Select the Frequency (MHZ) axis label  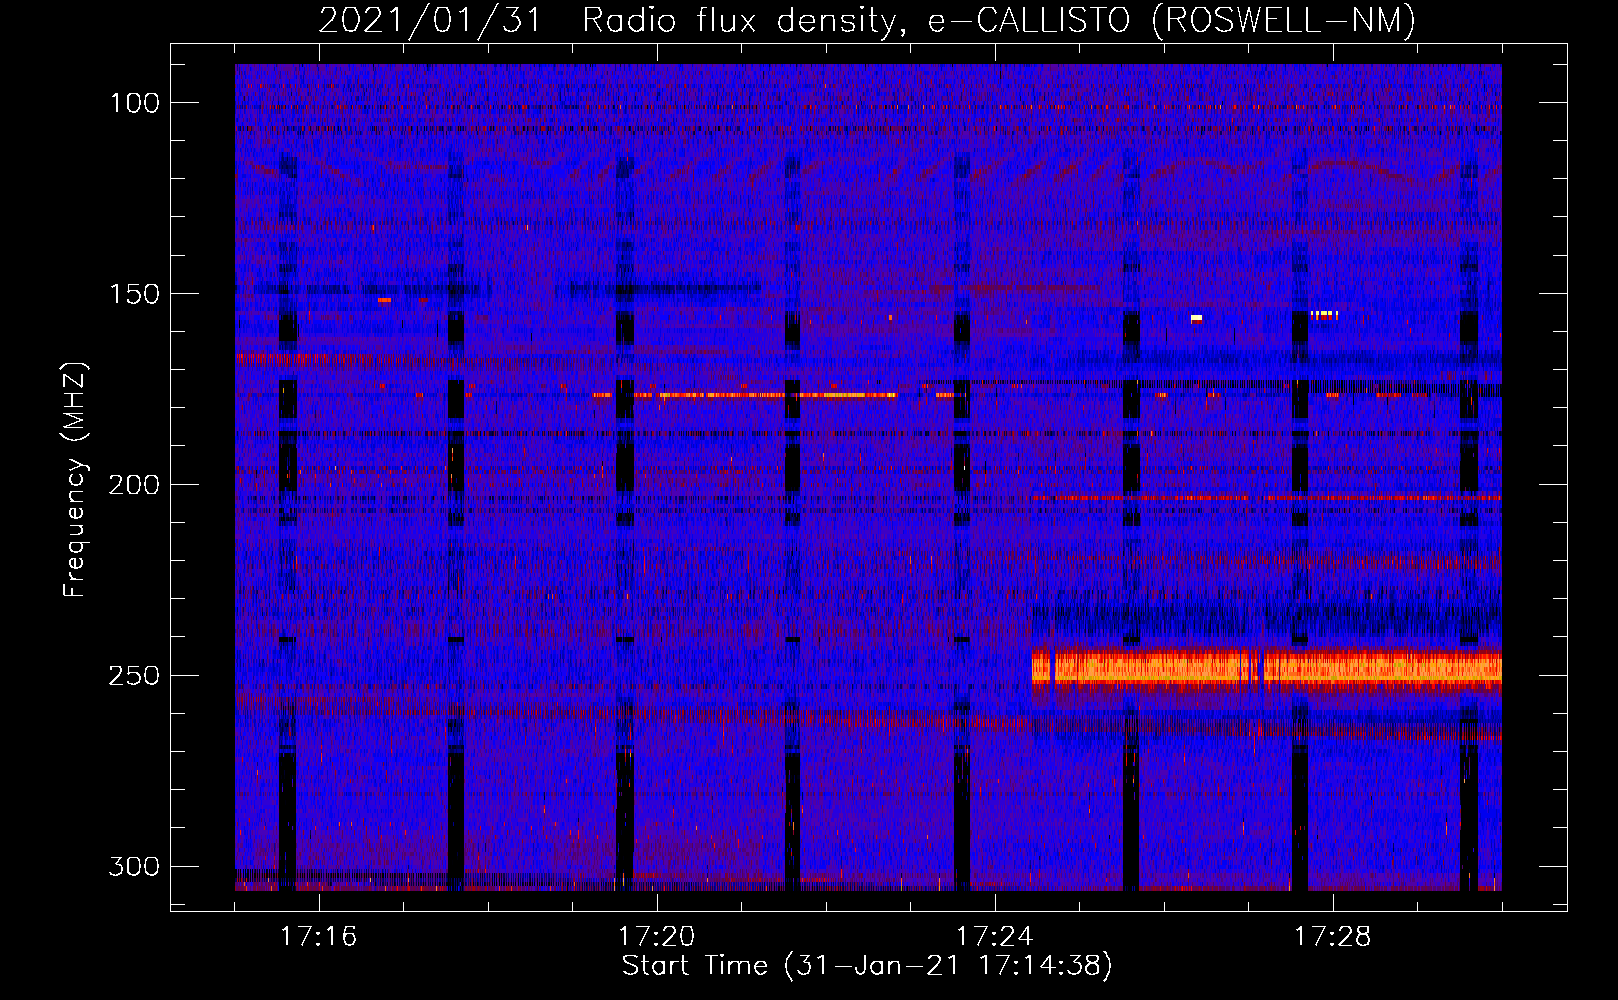[75, 480]
